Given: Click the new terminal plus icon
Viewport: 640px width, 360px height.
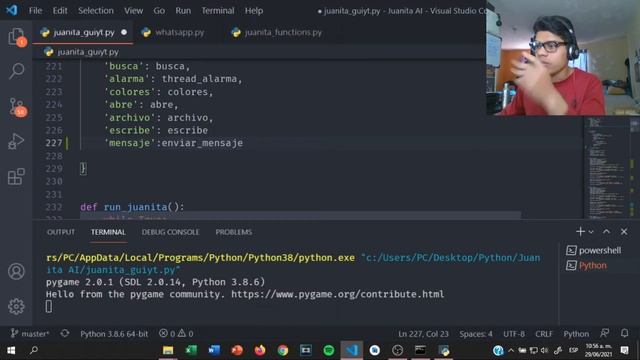Looking at the screenshot, I should coord(580,231).
